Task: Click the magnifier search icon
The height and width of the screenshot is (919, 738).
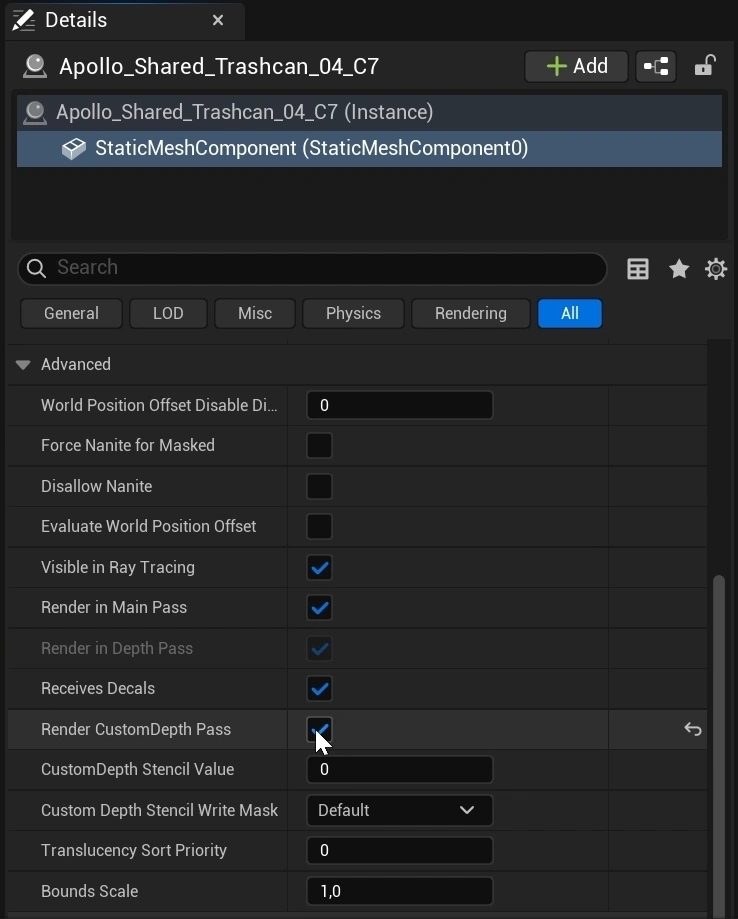Action: pos(36,268)
